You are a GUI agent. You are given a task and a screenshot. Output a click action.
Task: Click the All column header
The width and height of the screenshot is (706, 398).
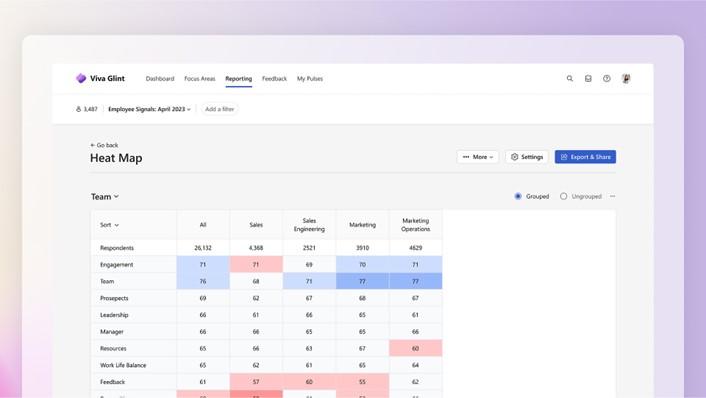[203, 225]
